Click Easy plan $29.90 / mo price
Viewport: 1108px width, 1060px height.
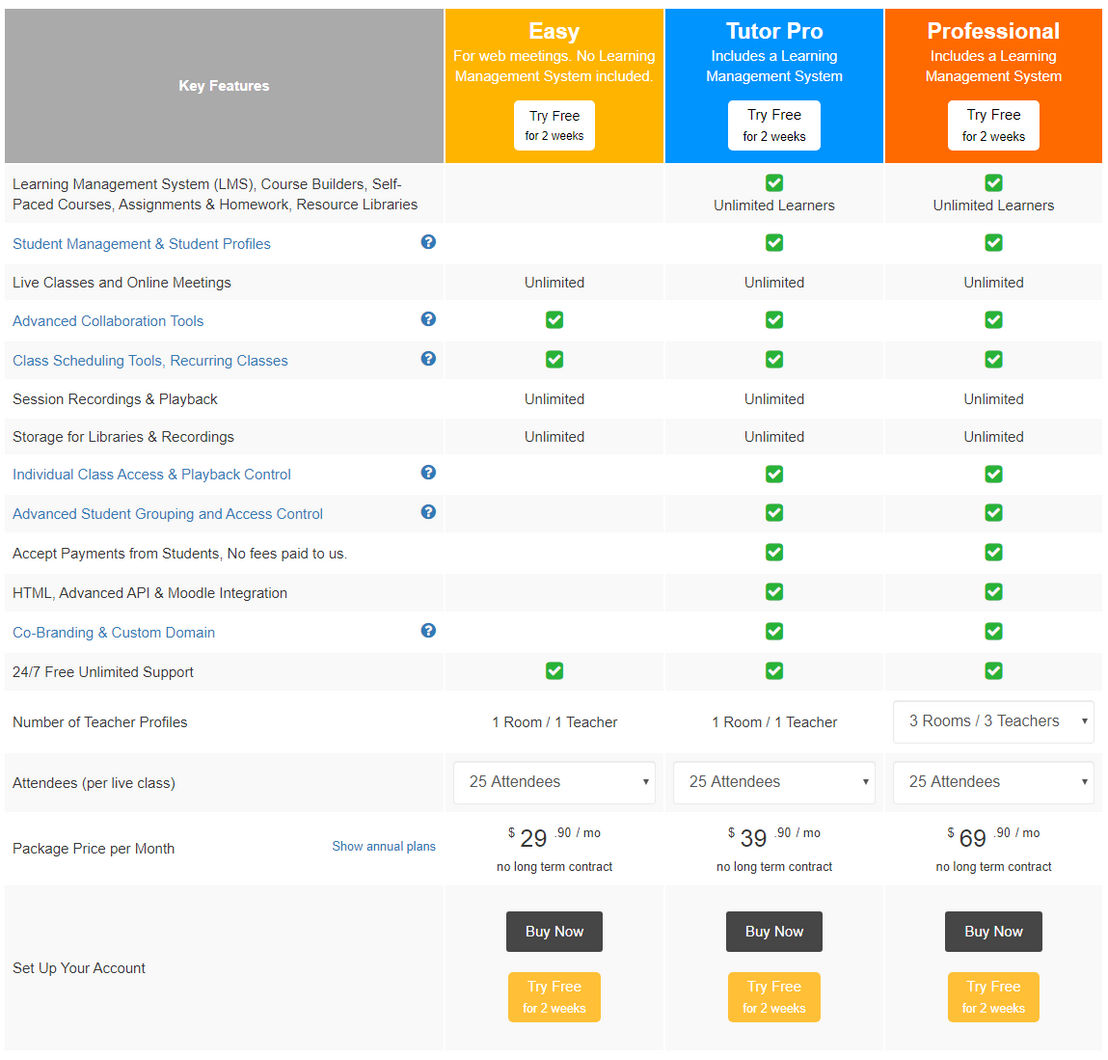555,837
